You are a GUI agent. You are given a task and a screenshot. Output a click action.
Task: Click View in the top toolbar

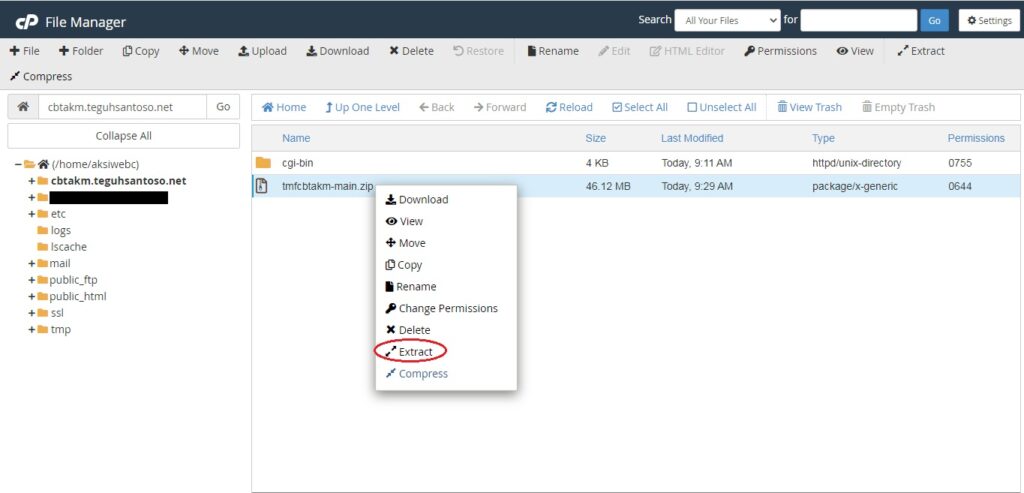tap(855, 51)
